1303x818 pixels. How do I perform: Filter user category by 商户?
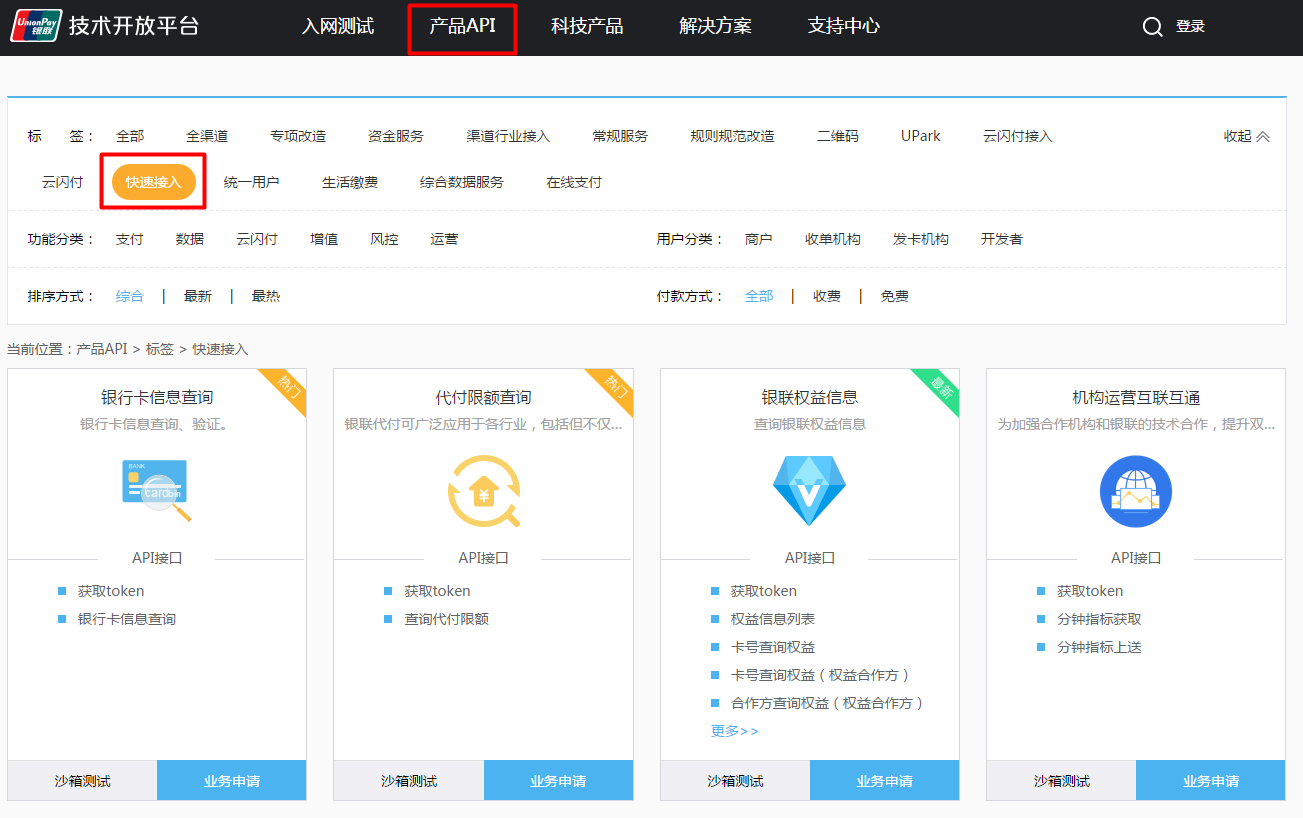click(758, 239)
